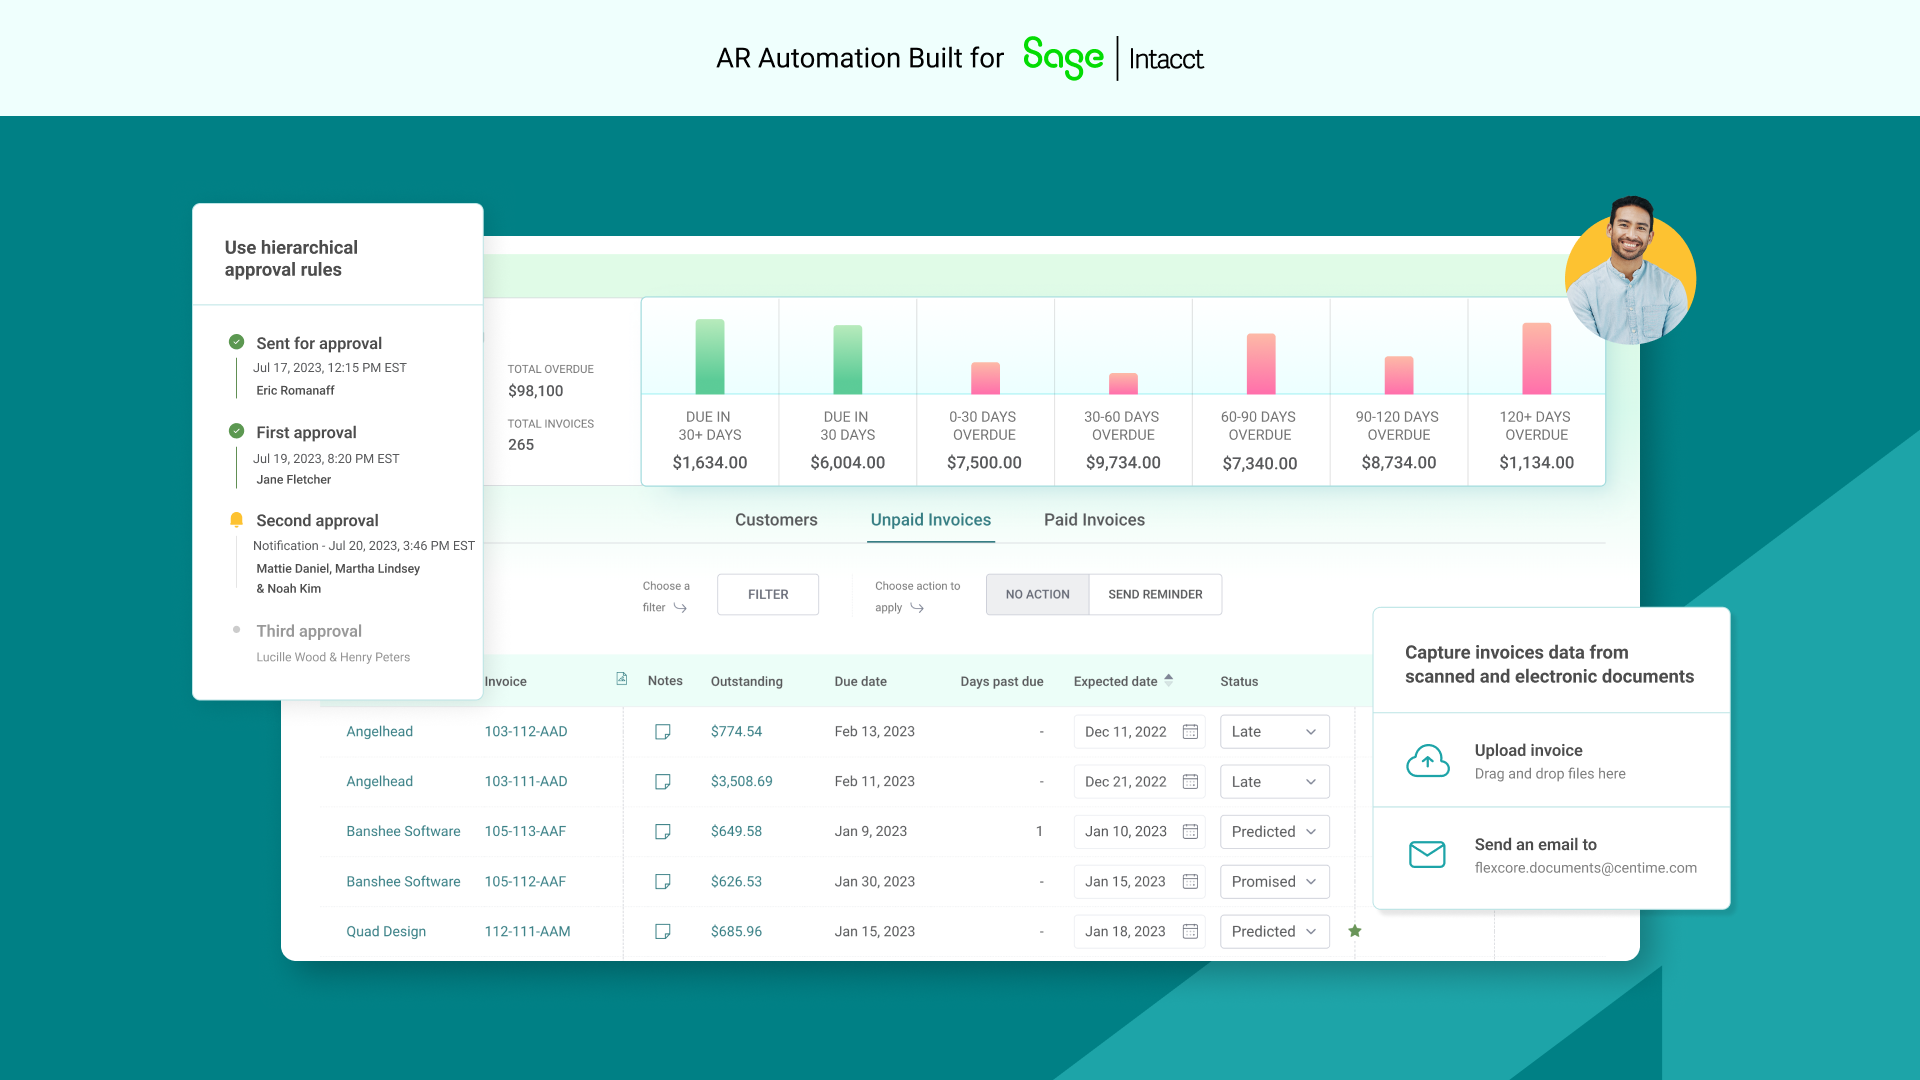This screenshot has height=1080, width=1920.
Task: Sort by Expected date arrow
Action: click(x=1168, y=680)
